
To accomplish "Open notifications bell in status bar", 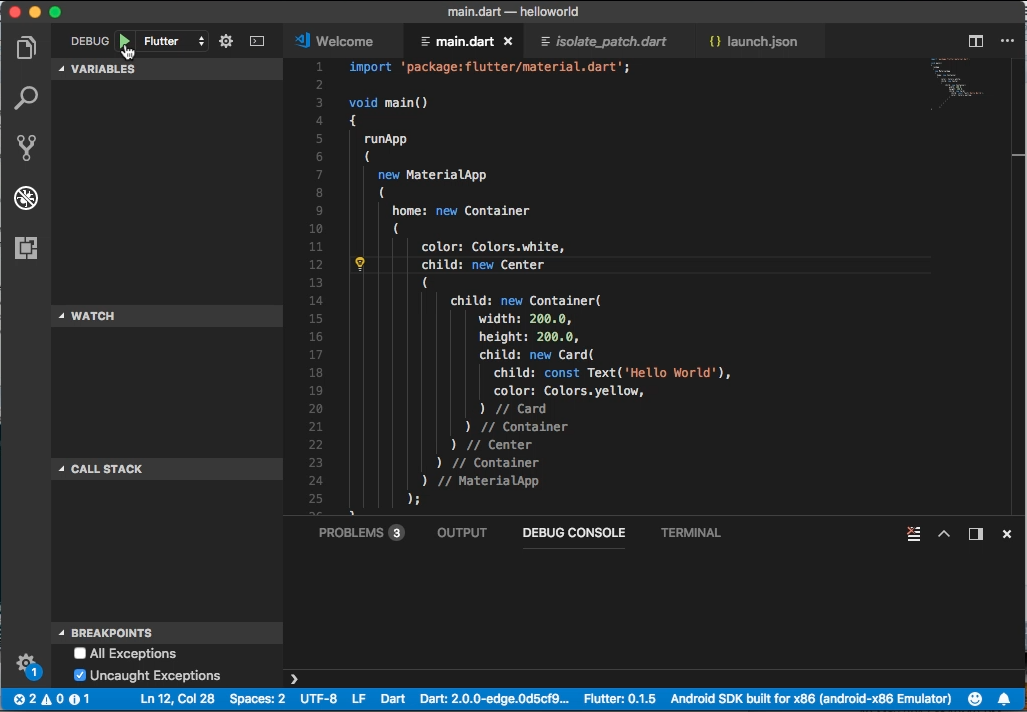I will [1004, 699].
